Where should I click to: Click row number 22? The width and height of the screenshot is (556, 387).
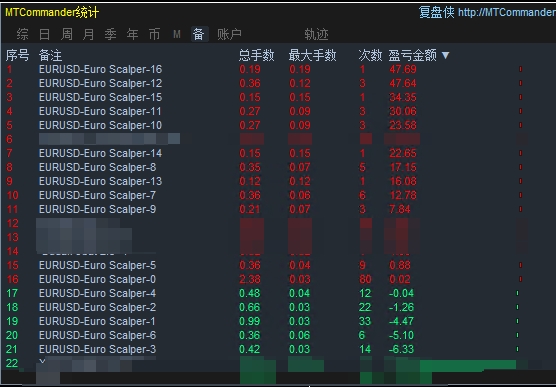[x=12, y=363]
